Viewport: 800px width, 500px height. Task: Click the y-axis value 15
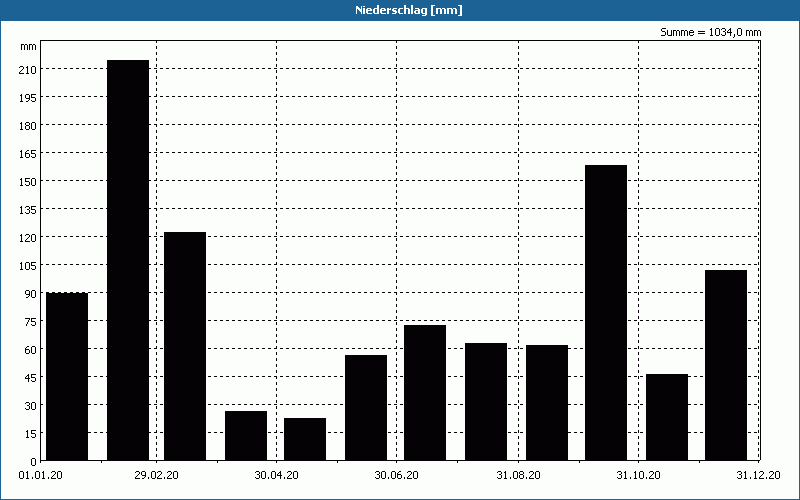click(x=31, y=434)
